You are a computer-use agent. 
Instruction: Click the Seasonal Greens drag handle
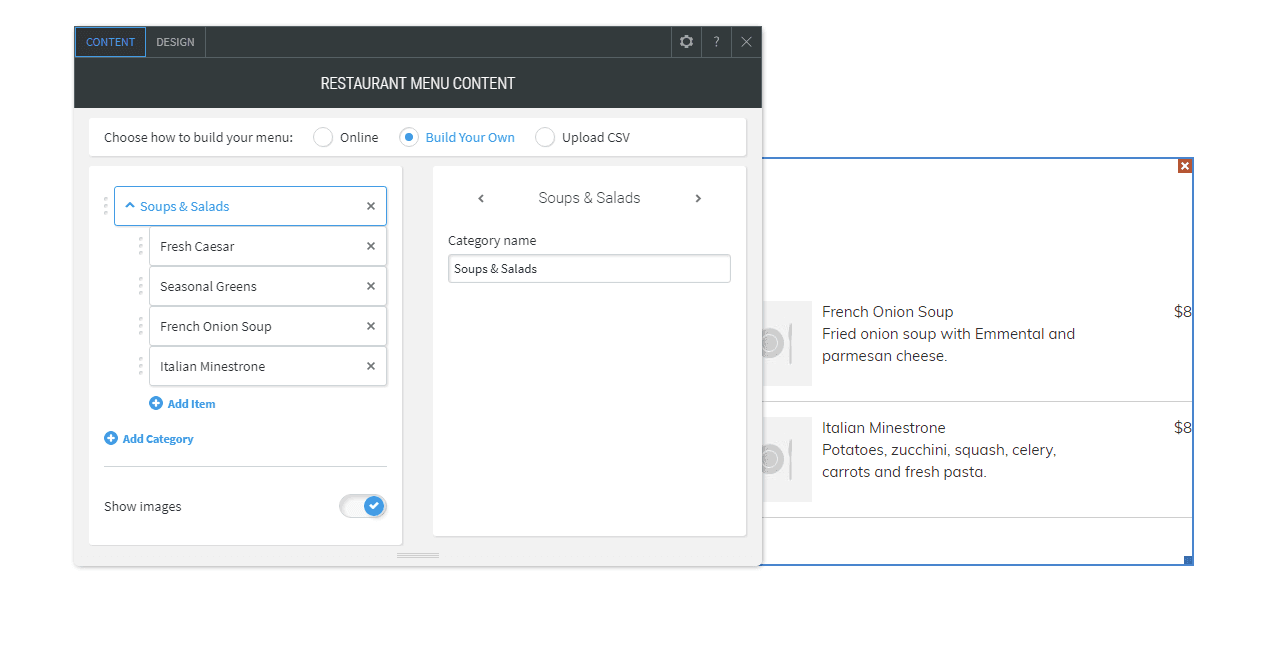tap(140, 286)
